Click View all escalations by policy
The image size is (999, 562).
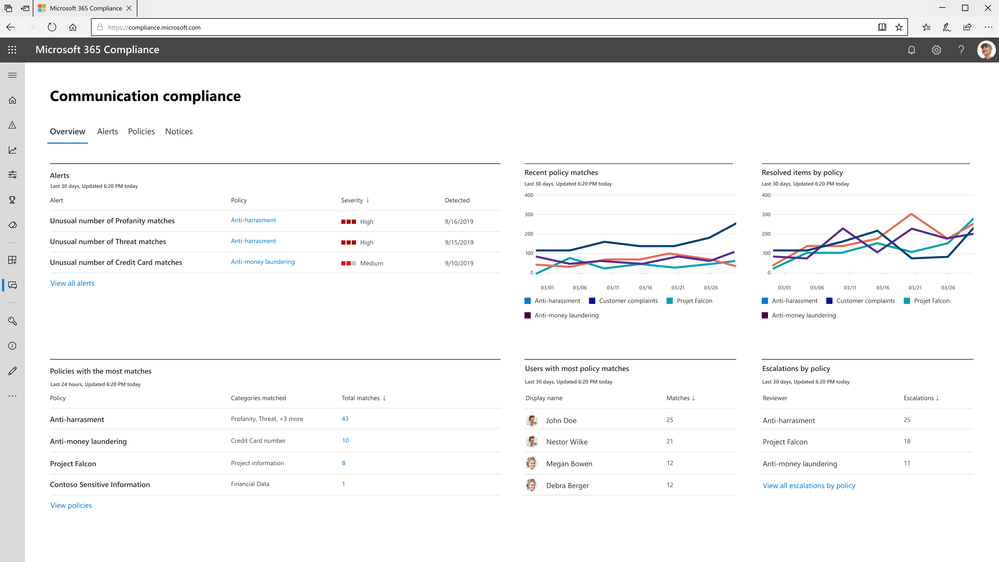(x=809, y=486)
